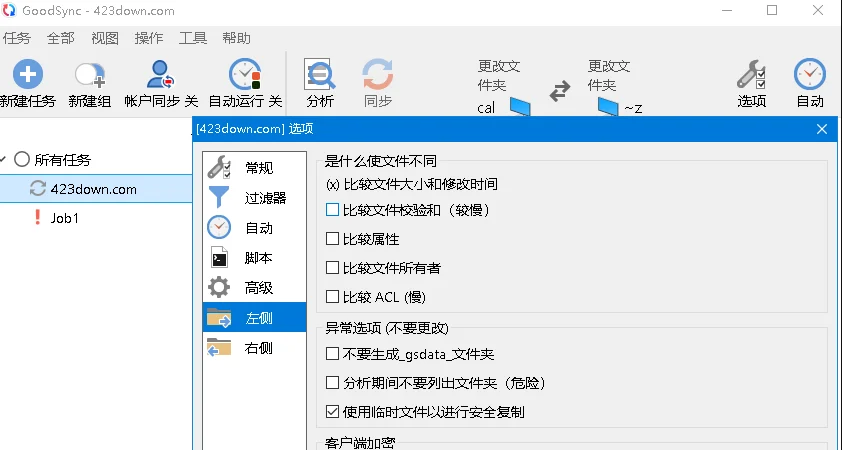Run 分析 (Analyze) from the toolbar

pyautogui.click(x=320, y=75)
